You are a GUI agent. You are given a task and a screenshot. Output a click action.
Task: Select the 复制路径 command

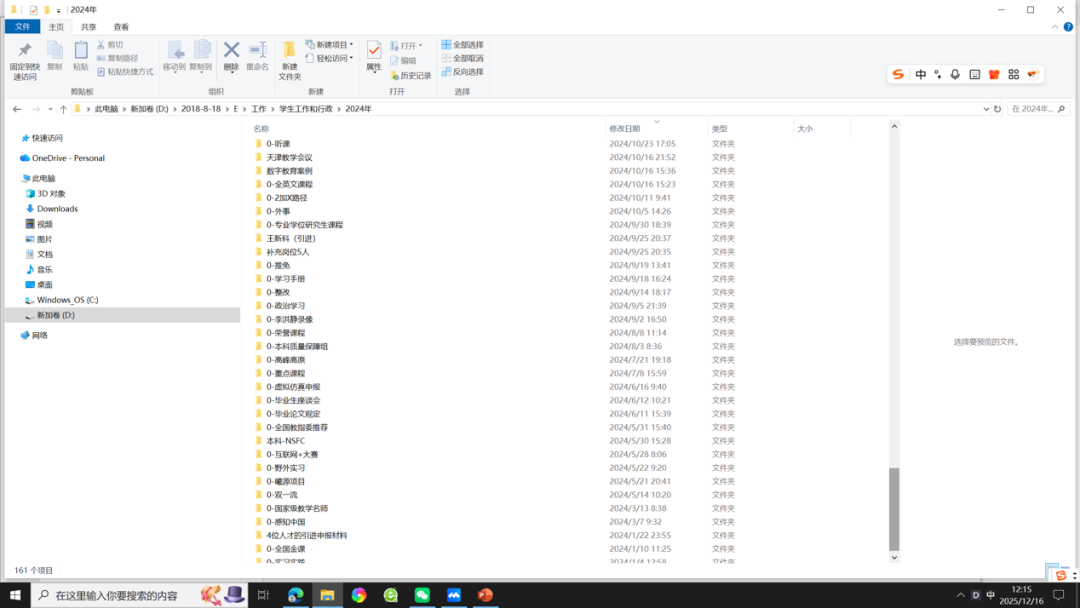(x=118, y=59)
